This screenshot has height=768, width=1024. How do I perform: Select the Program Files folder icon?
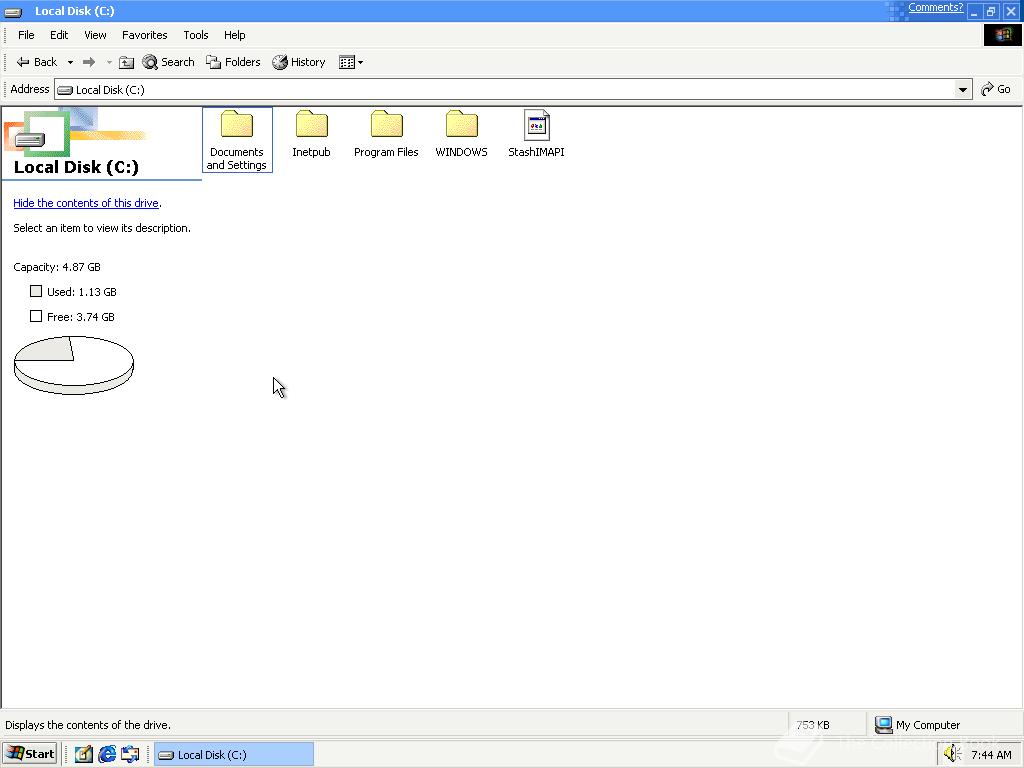[387, 124]
